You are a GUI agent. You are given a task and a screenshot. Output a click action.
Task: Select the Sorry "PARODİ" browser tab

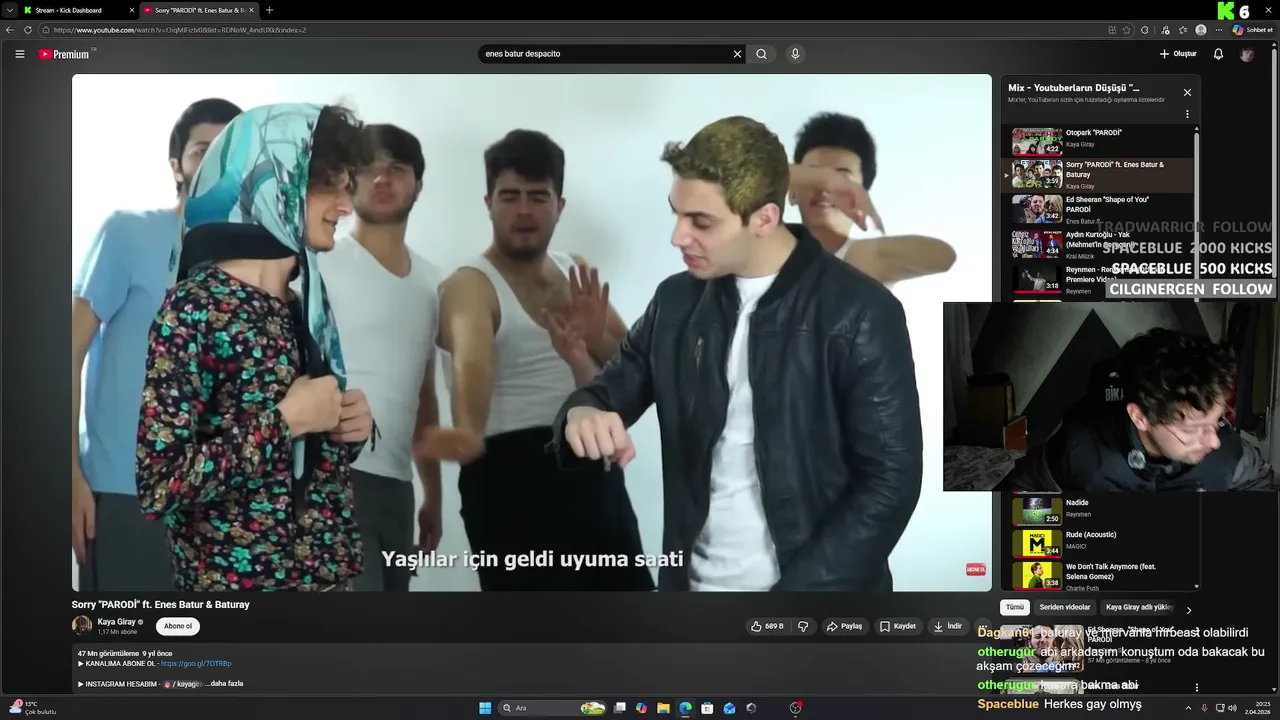tap(197, 10)
